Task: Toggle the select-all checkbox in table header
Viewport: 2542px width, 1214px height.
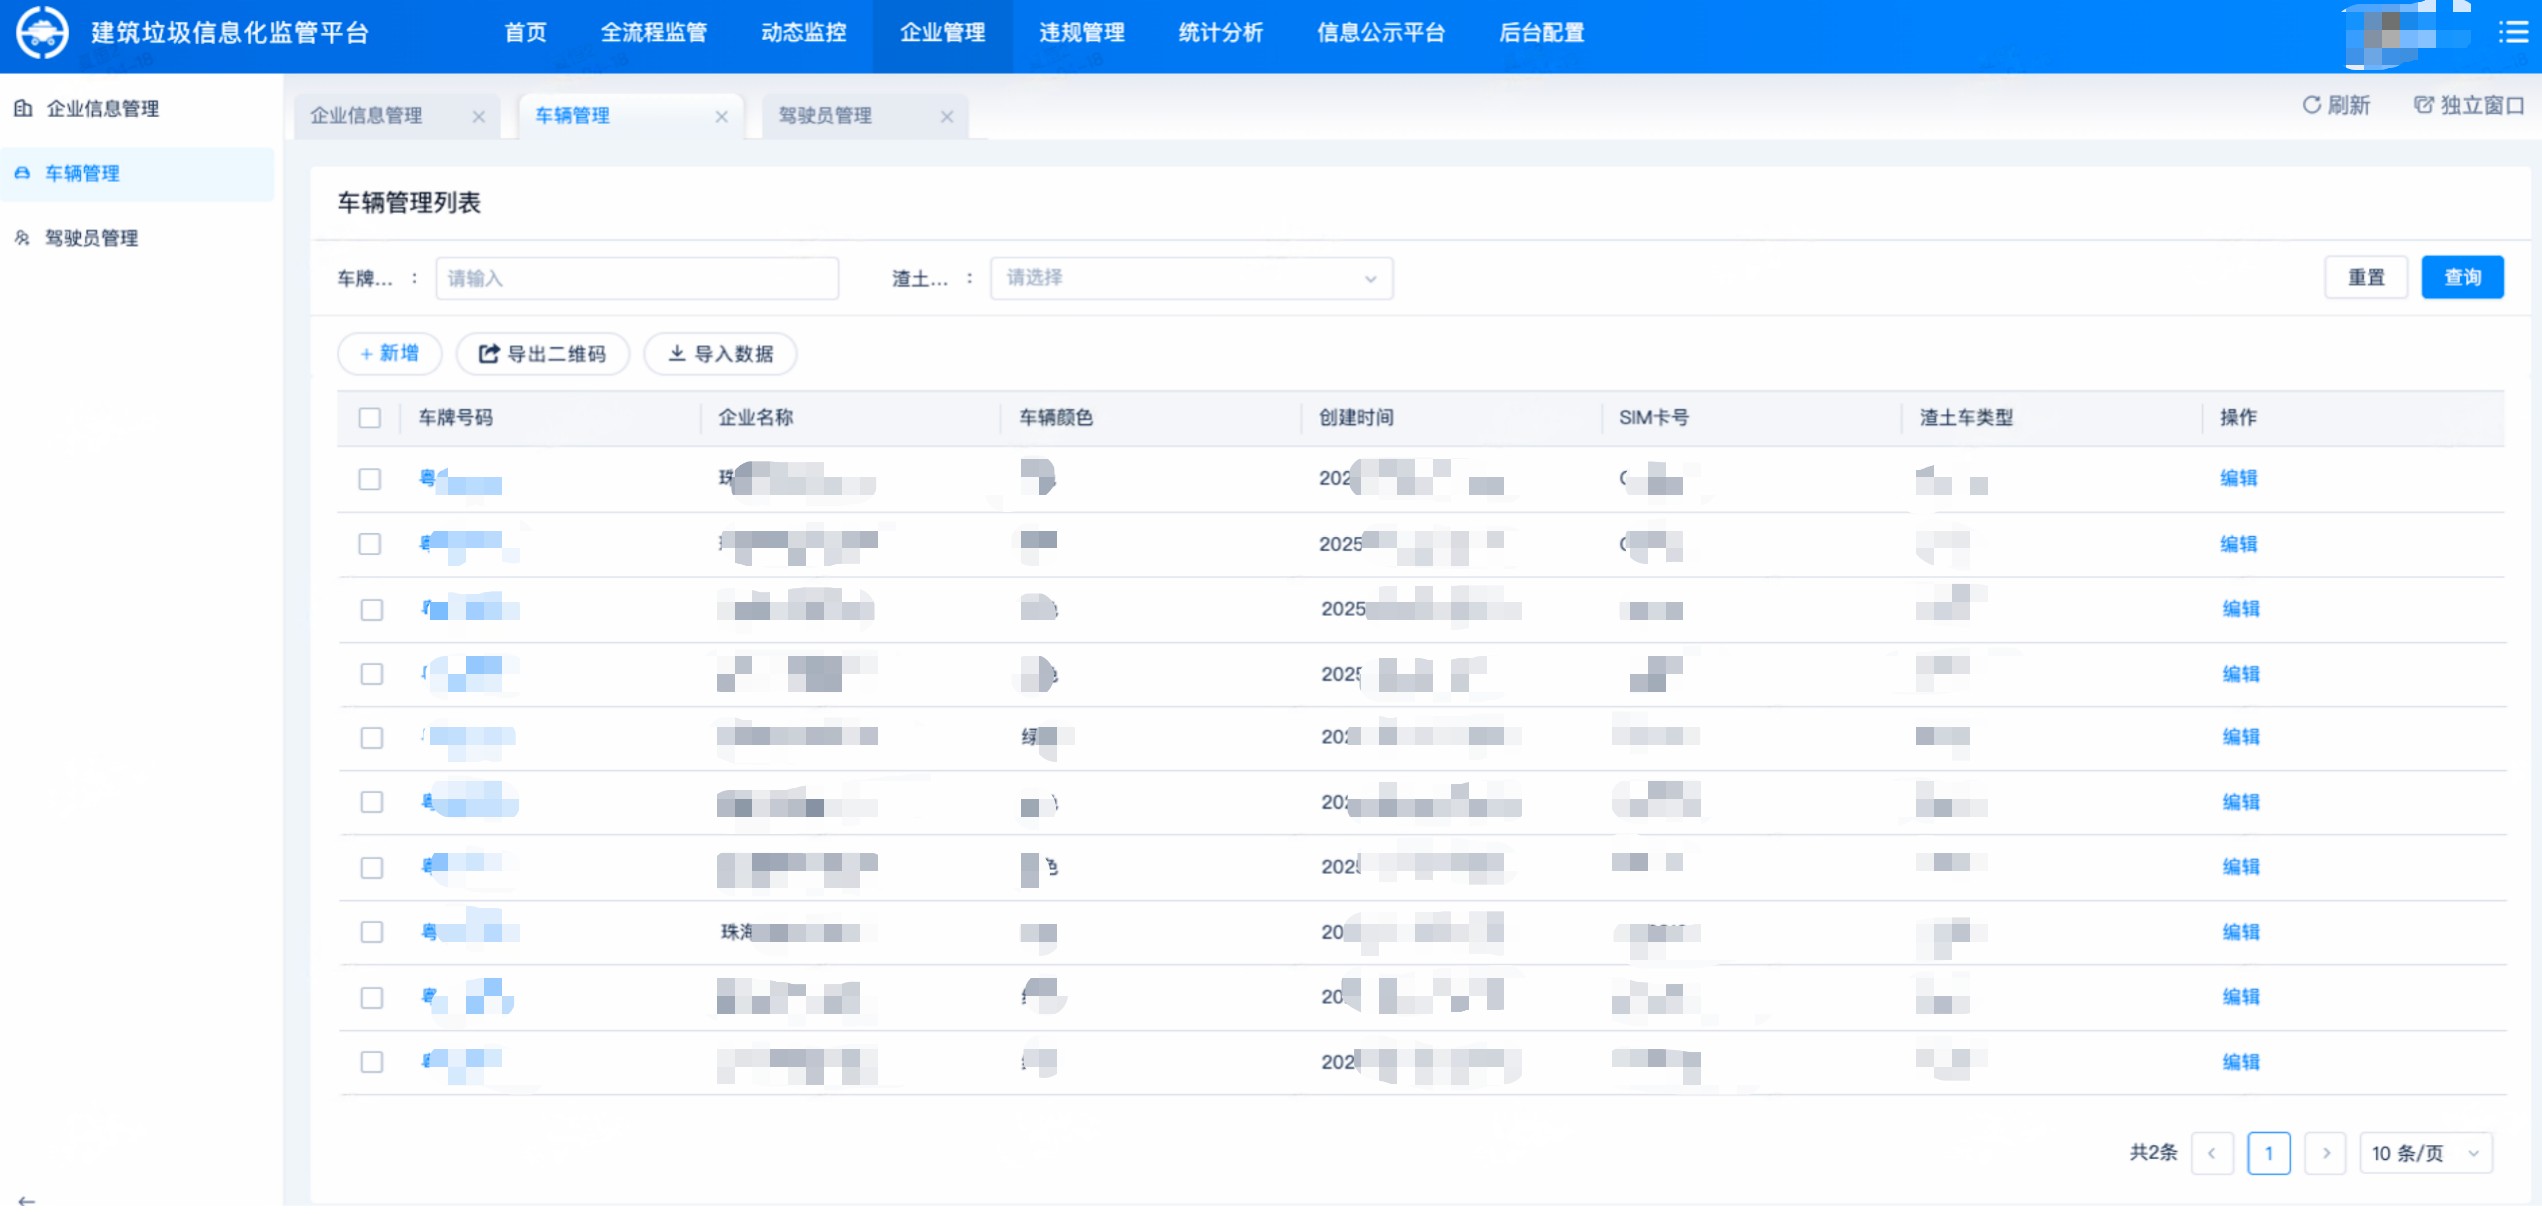Action: (371, 418)
